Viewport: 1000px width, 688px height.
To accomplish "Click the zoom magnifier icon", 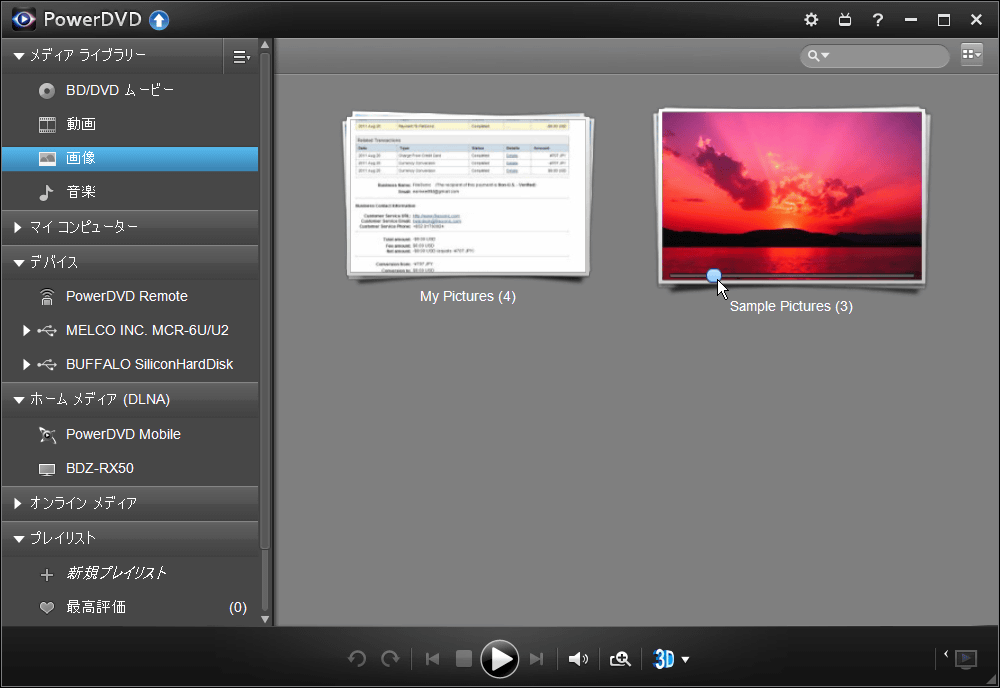I will tap(620, 659).
